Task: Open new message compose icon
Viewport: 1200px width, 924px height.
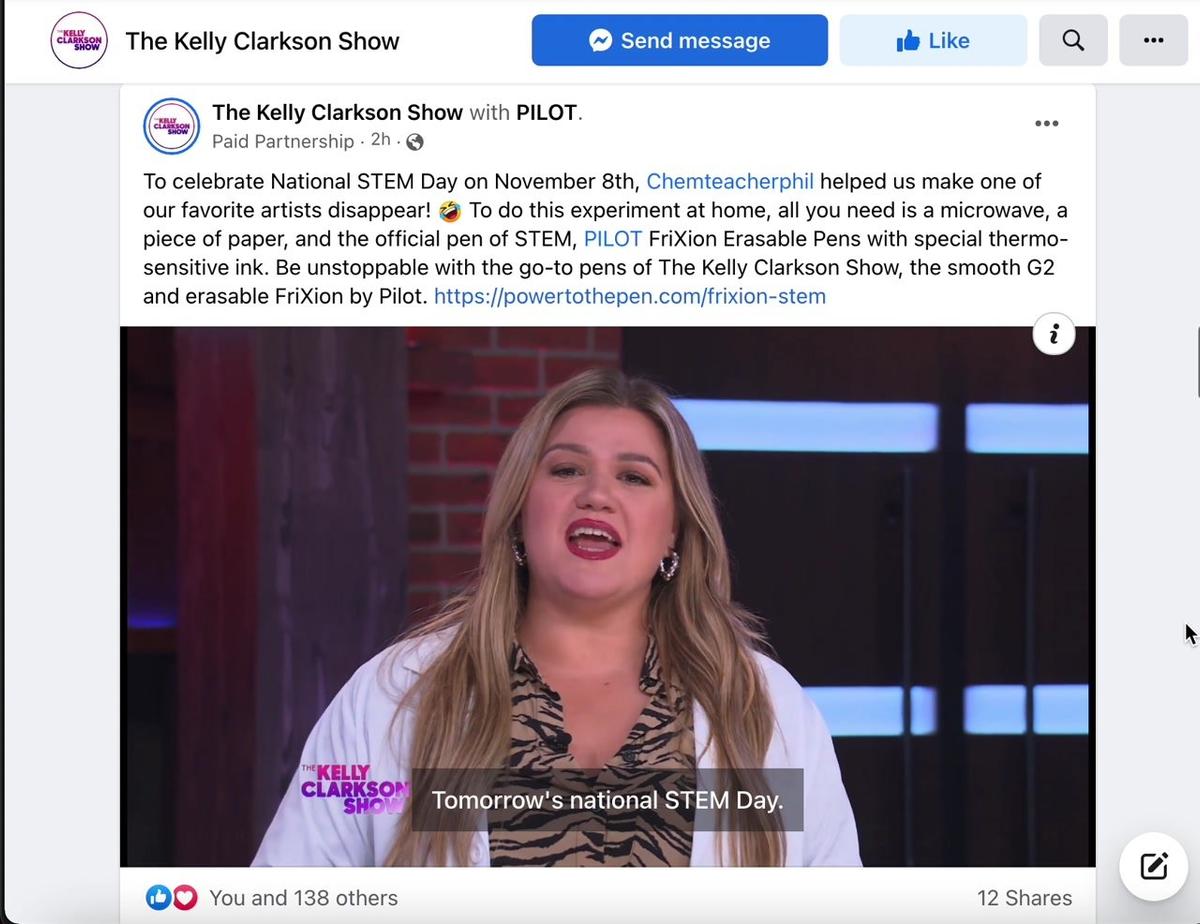Action: tap(1153, 866)
